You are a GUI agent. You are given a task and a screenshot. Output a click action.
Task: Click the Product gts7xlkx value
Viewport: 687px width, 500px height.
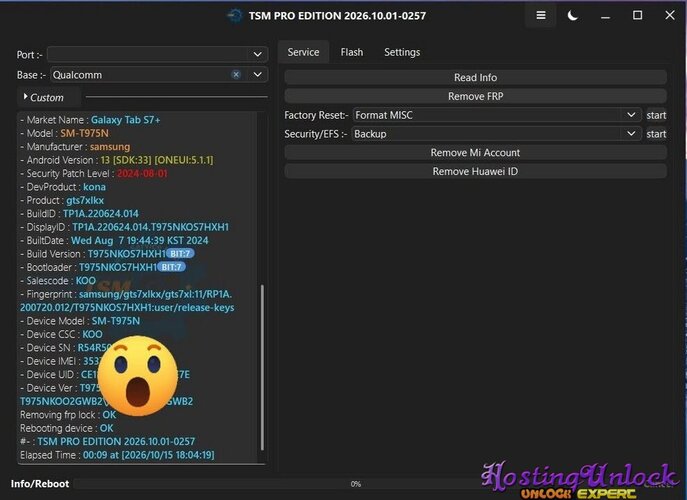[85, 200]
